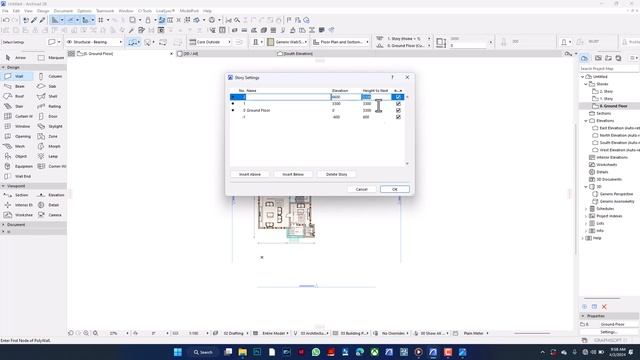This screenshot has width=640, height=360.
Task: Open Floor Plan and Section dropdown
Action: 341,42
